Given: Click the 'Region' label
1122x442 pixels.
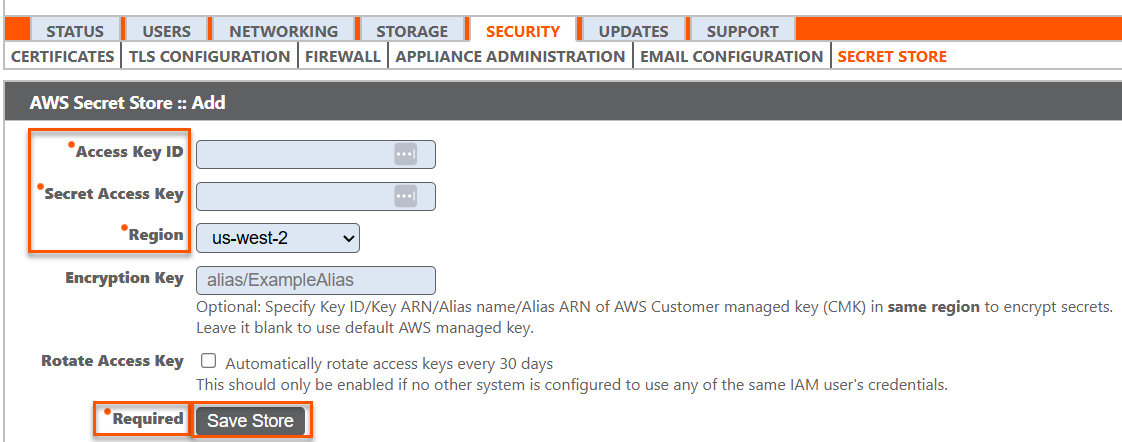Looking at the screenshot, I should [x=156, y=235].
